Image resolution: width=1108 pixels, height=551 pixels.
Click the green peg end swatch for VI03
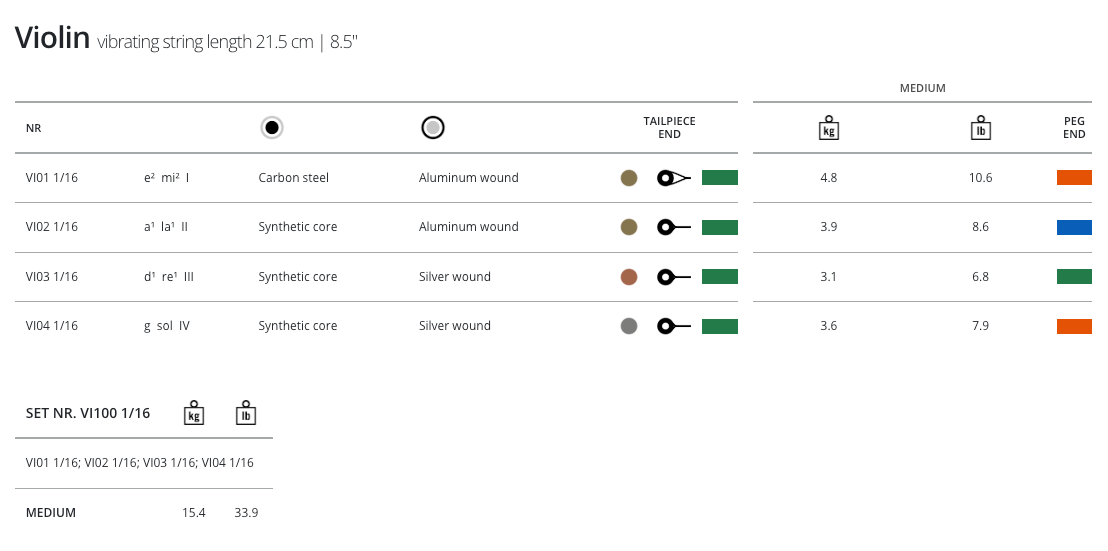pyautogui.click(x=1074, y=277)
